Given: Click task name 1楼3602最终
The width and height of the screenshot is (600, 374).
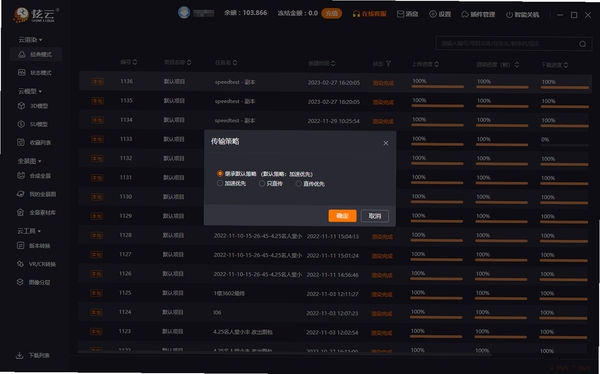Looking at the screenshot, I should [x=229, y=294].
